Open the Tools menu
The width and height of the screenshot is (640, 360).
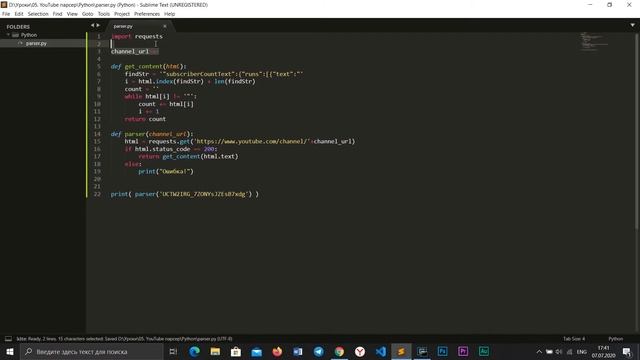pos(104,14)
